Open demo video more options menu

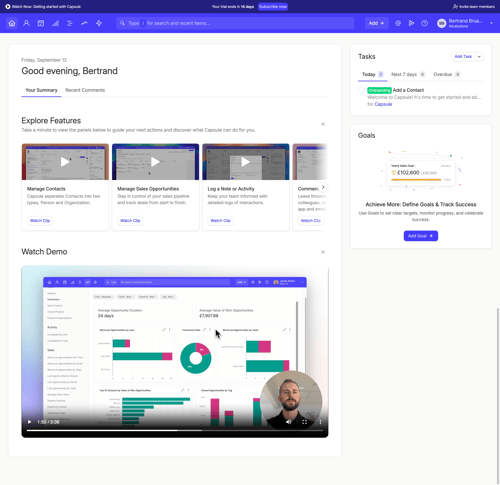(x=320, y=422)
